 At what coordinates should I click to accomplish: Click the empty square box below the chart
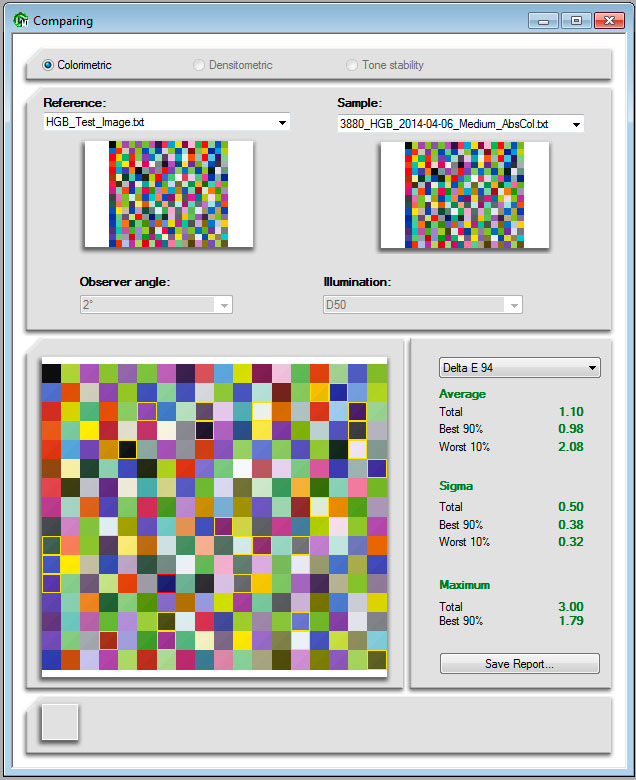(60, 723)
